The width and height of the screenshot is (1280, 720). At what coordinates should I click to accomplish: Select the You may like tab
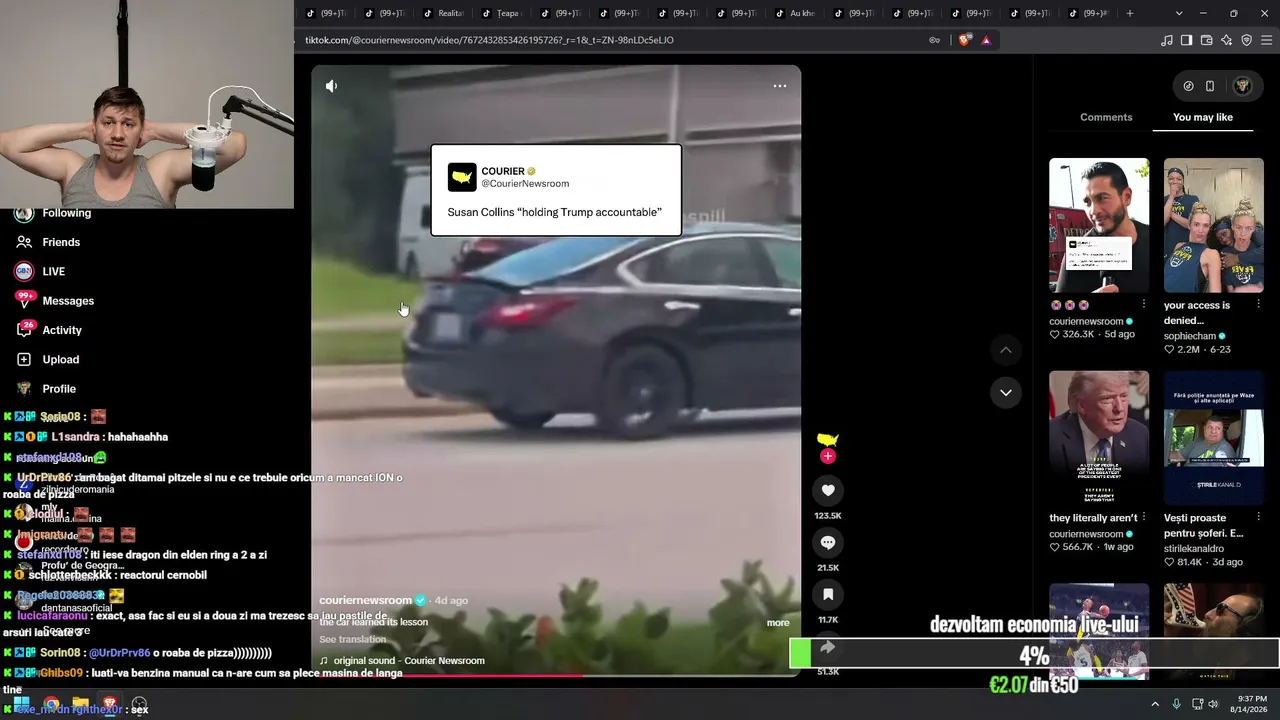pyautogui.click(x=1203, y=117)
